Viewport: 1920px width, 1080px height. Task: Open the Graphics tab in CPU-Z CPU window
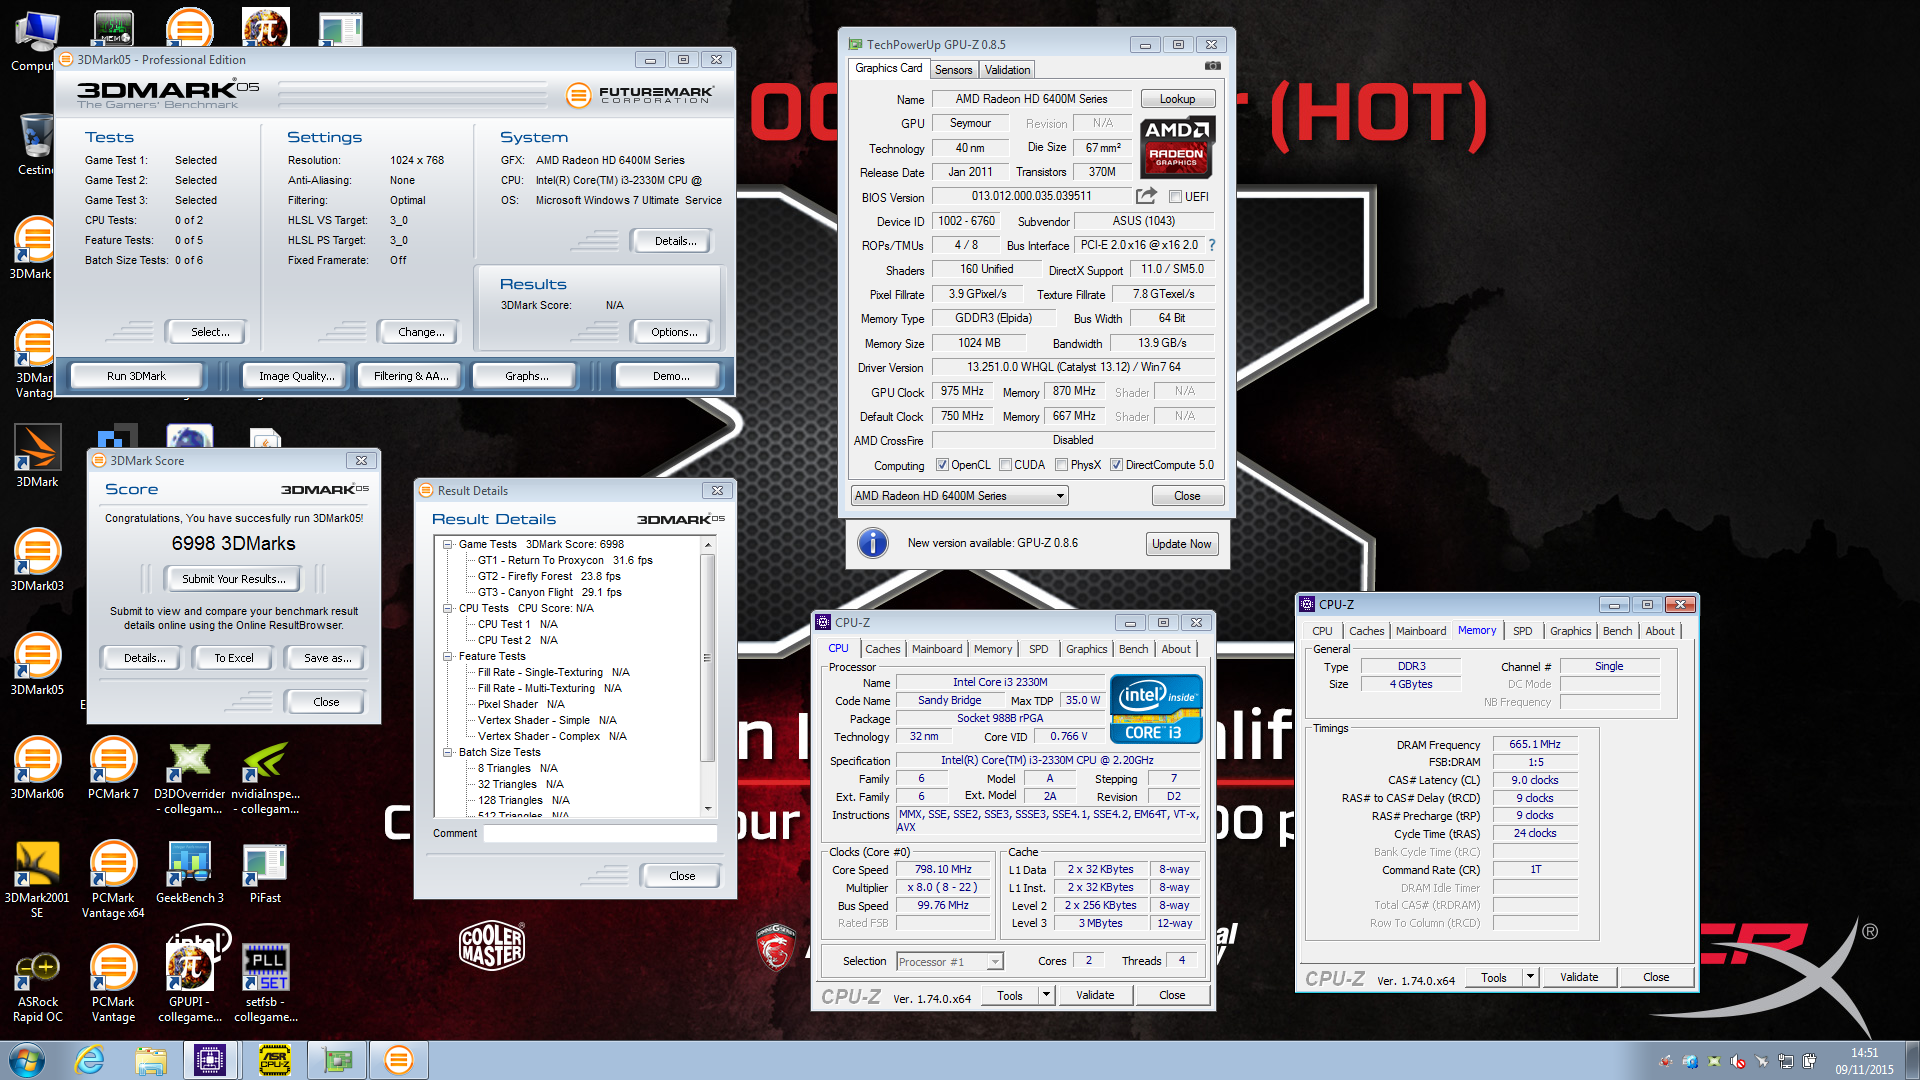[1086, 649]
